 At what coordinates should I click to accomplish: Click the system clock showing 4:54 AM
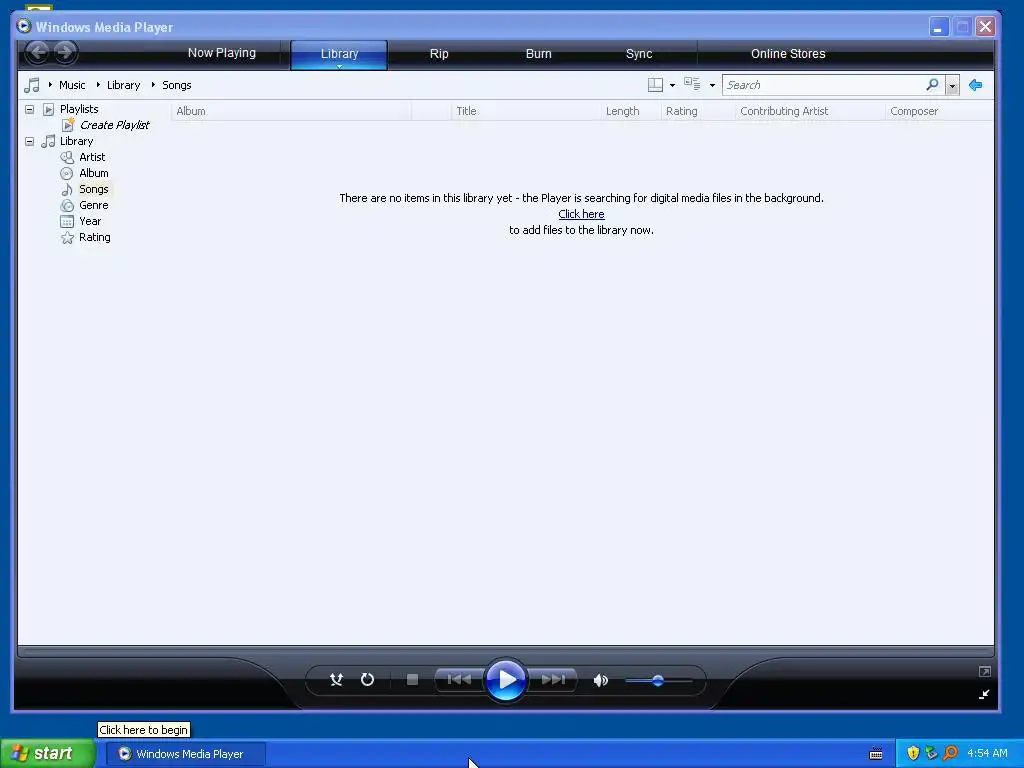(x=987, y=754)
